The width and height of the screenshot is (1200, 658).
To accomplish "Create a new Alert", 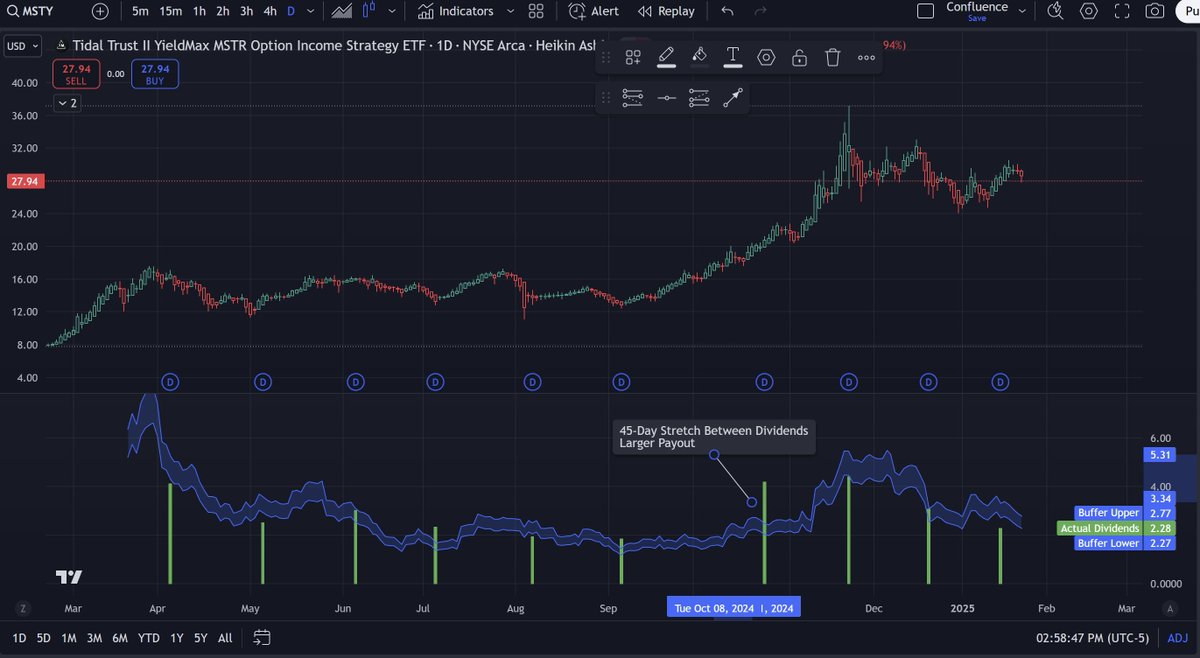I will [x=594, y=11].
